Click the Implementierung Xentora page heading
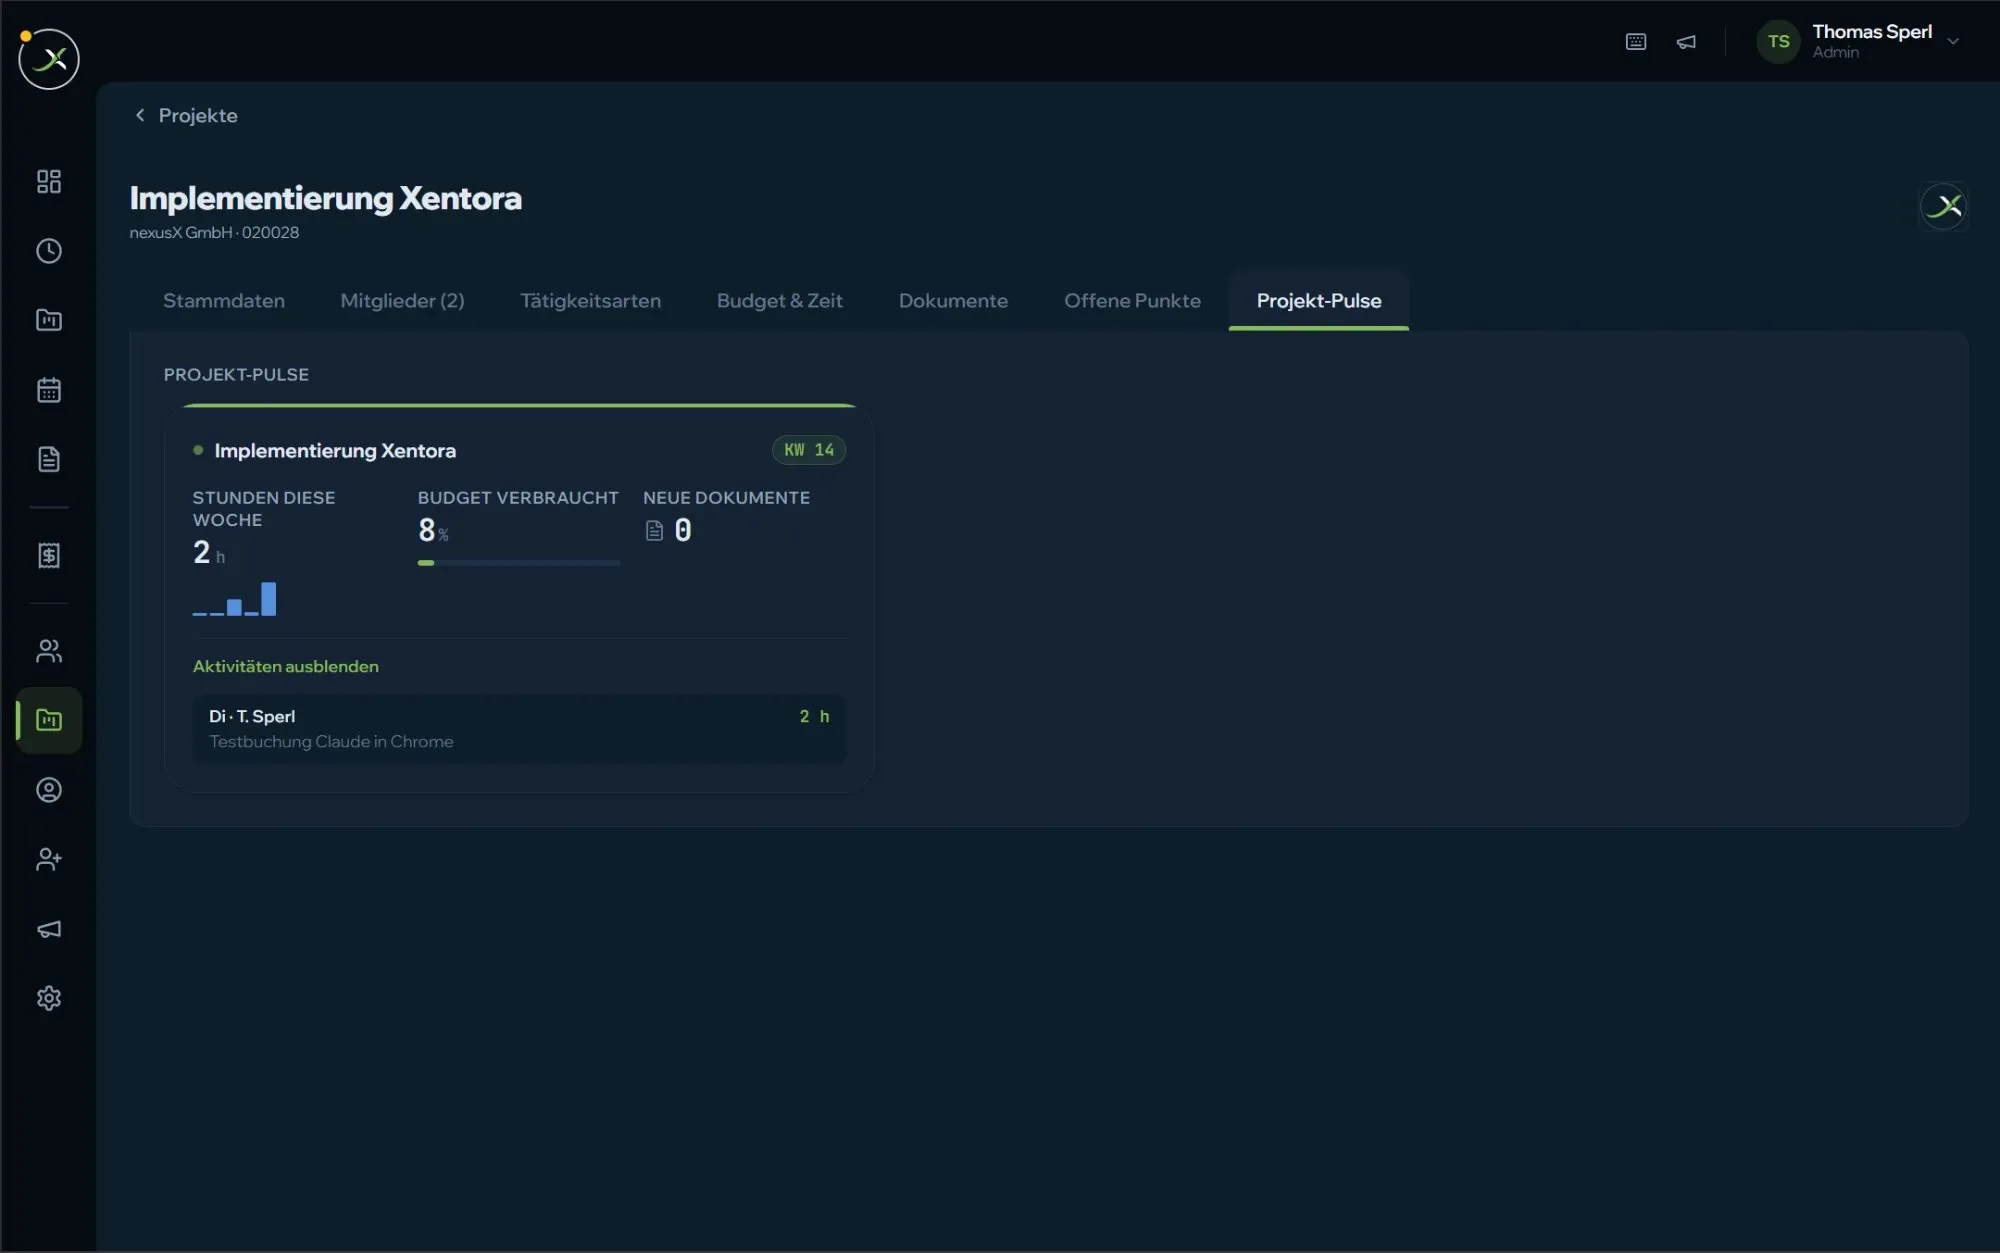This screenshot has width=2000, height=1253. click(x=325, y=198)
